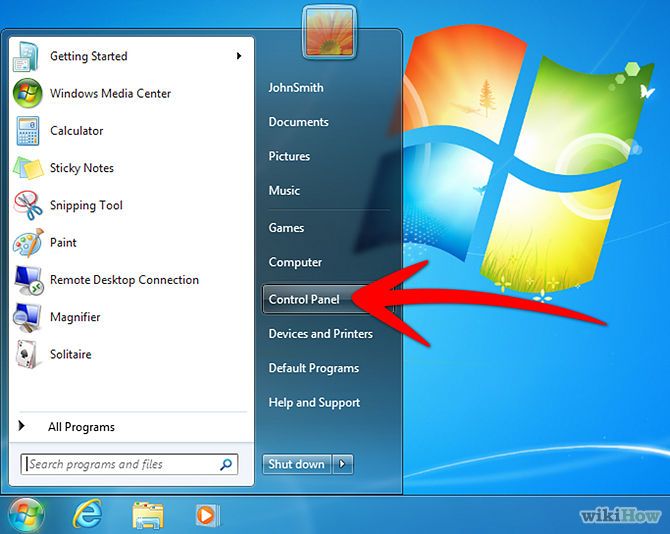Screen dimensions: 670x534
Task: Open the Calculator icon
Action: [x=28, y=131]
